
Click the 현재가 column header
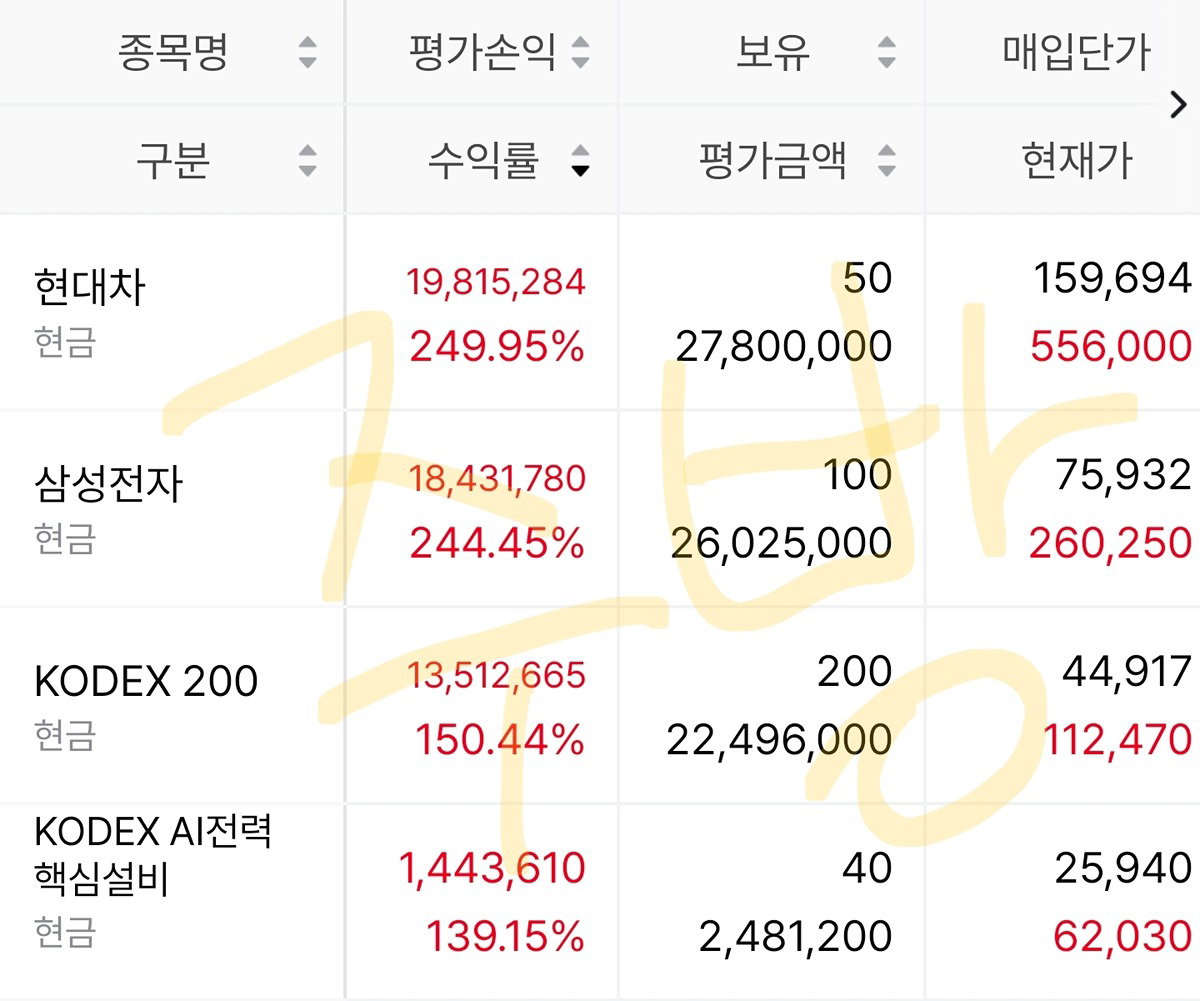pos(1077,160)
